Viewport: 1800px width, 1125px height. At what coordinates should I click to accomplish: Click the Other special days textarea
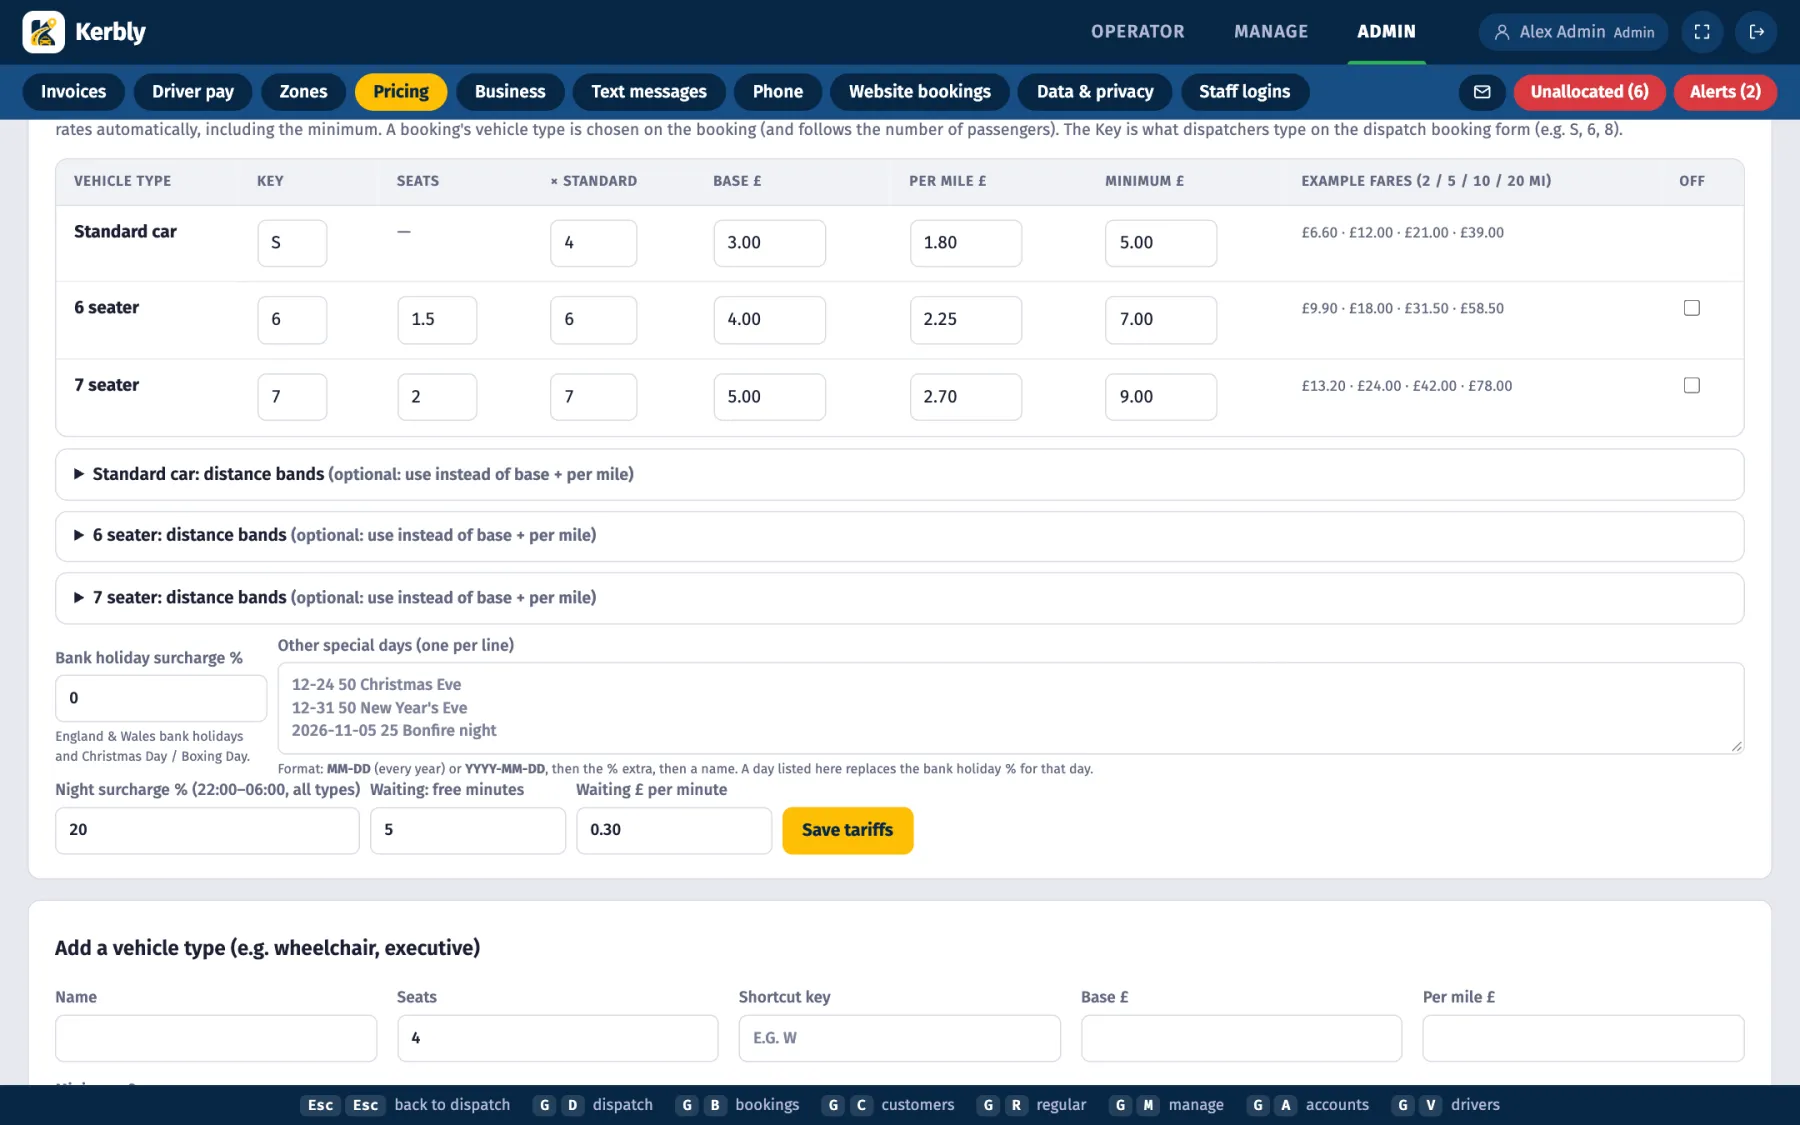(x=1011, y=708)
